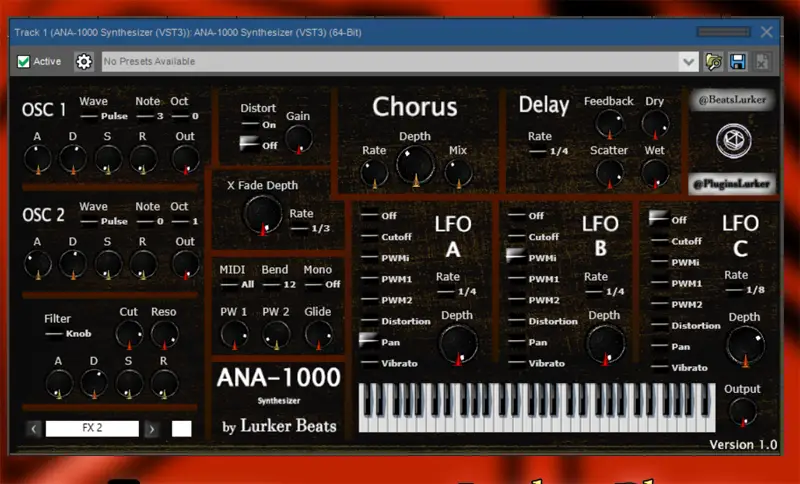Viewport: 800px width, 484px height.
Task: Click the PW 2 knob
Action: pos(276,335)
